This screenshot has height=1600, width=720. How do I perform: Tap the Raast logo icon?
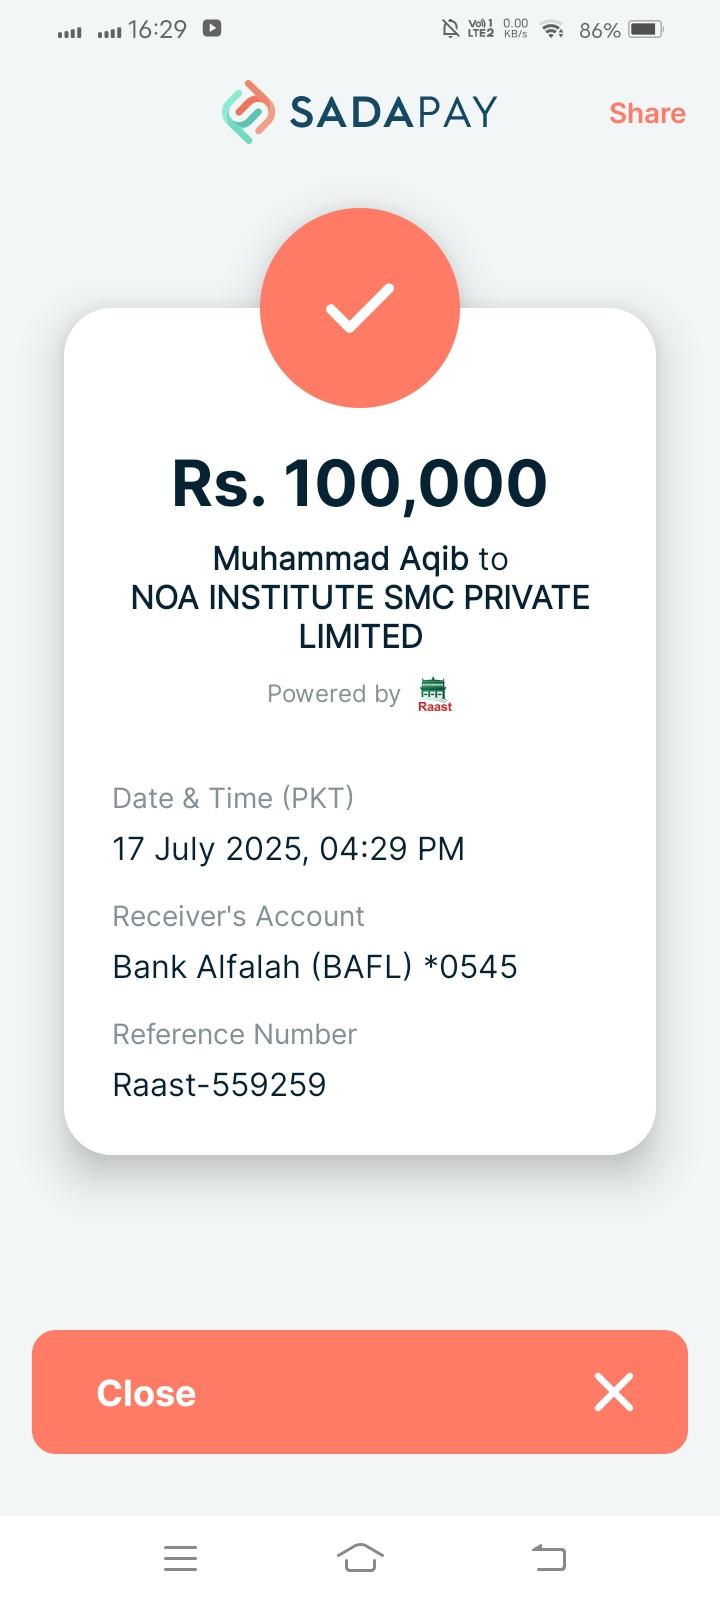tap(434, 694)
